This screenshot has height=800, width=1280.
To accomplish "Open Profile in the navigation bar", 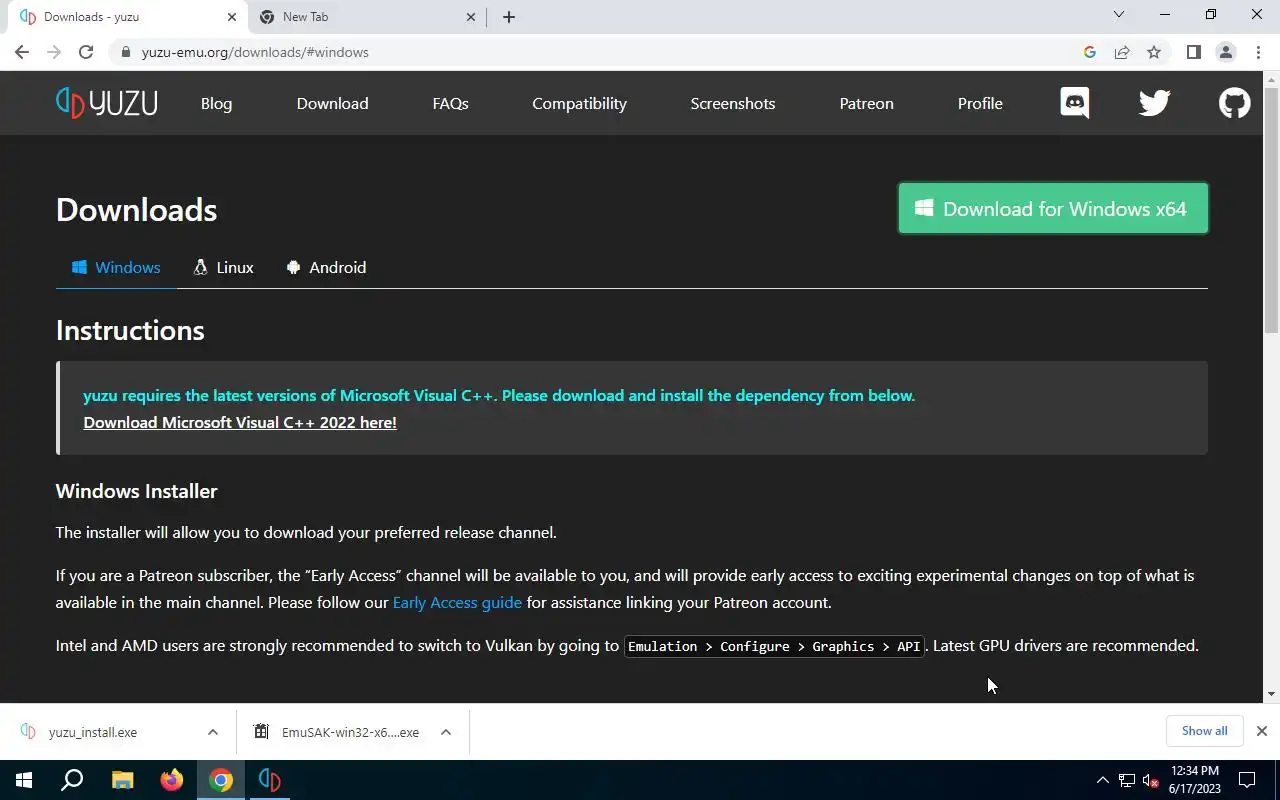I will coord(980,103).
